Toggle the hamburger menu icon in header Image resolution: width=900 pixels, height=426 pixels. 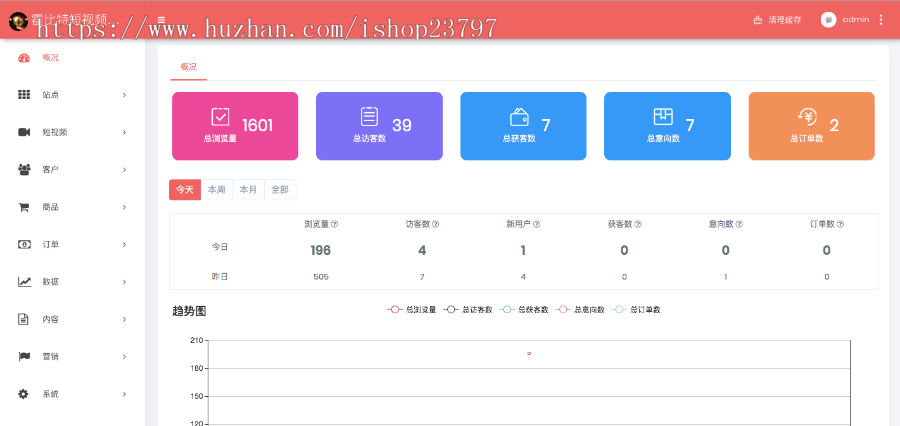(161, 20)
